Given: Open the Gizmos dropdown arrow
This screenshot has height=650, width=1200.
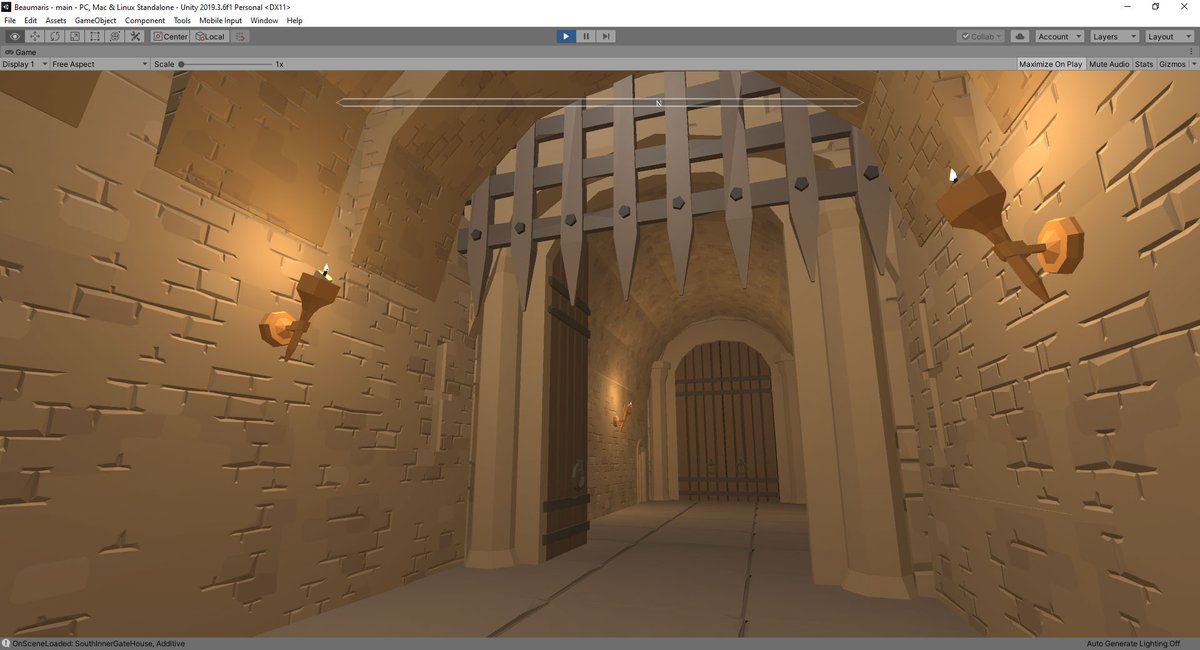Looking at the screenshot, I should pos(1192,64).
